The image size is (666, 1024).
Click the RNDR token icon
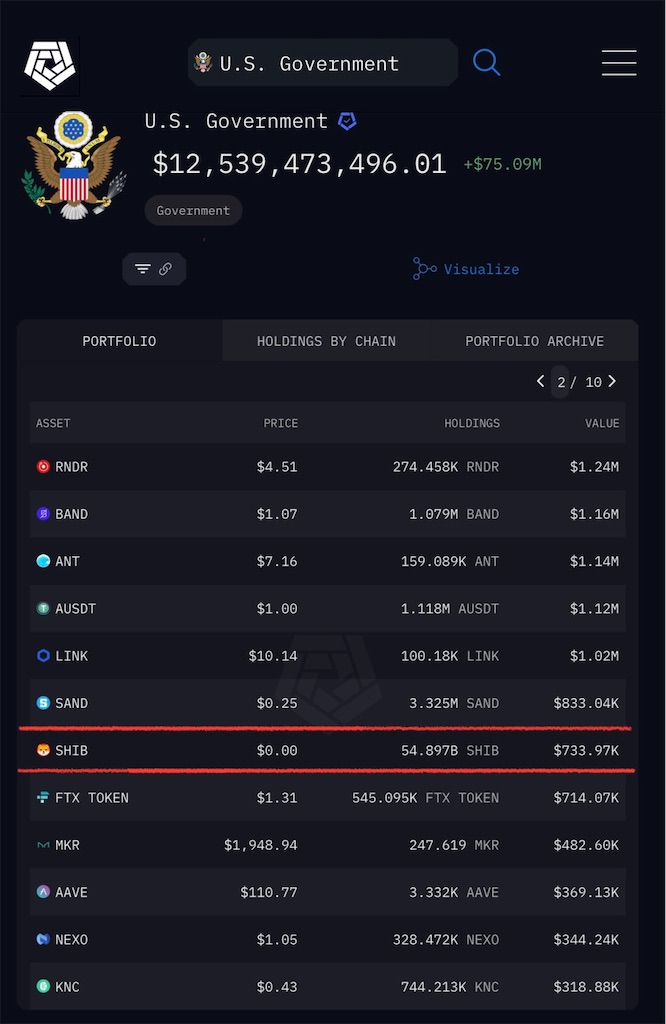point(43,467)
